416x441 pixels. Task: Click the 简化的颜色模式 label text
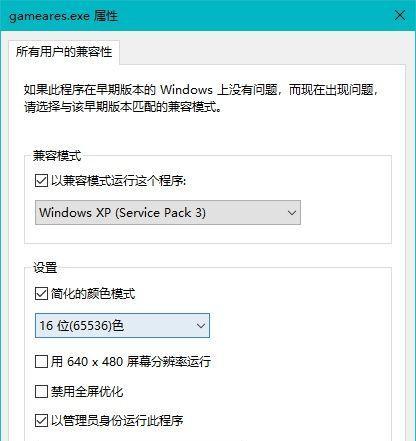click(93, 294)
